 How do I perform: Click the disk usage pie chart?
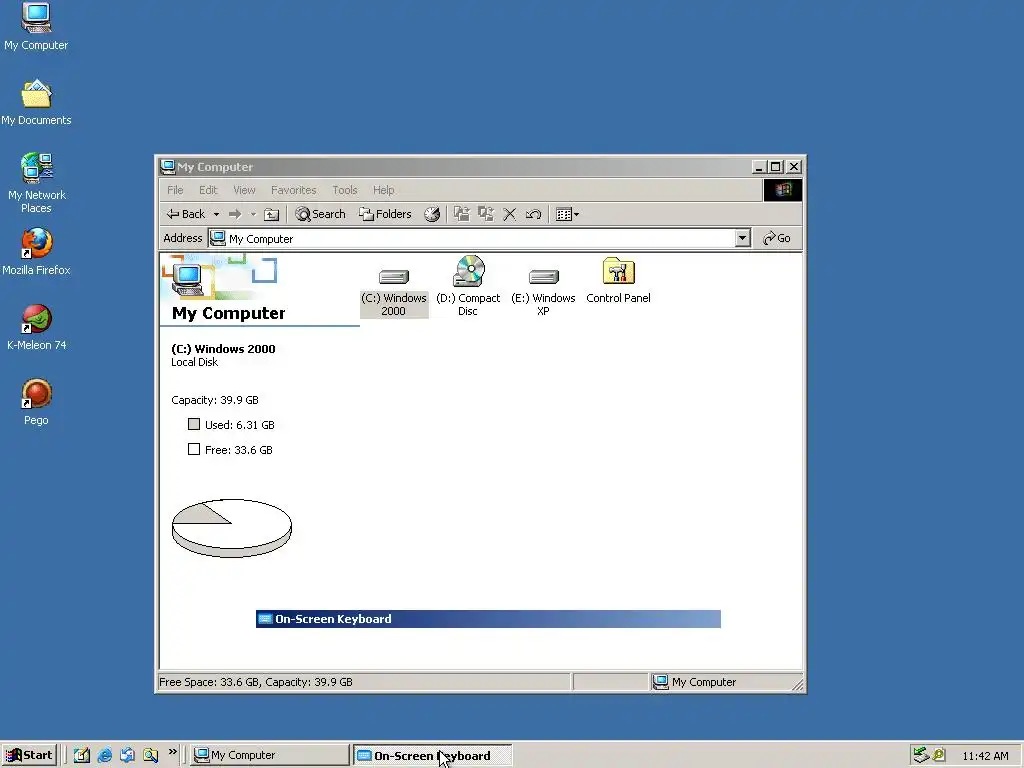pyautogui.click(x=232, y=528)
